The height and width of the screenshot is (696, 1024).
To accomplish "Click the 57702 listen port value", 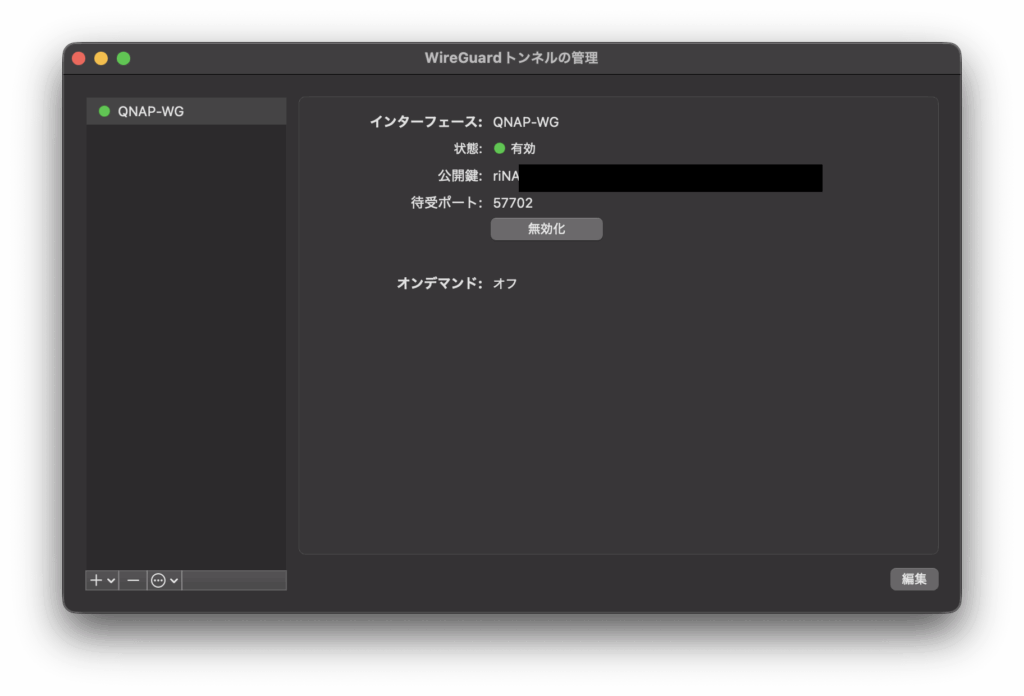I will pyautogui.click(x=513, y=203).
